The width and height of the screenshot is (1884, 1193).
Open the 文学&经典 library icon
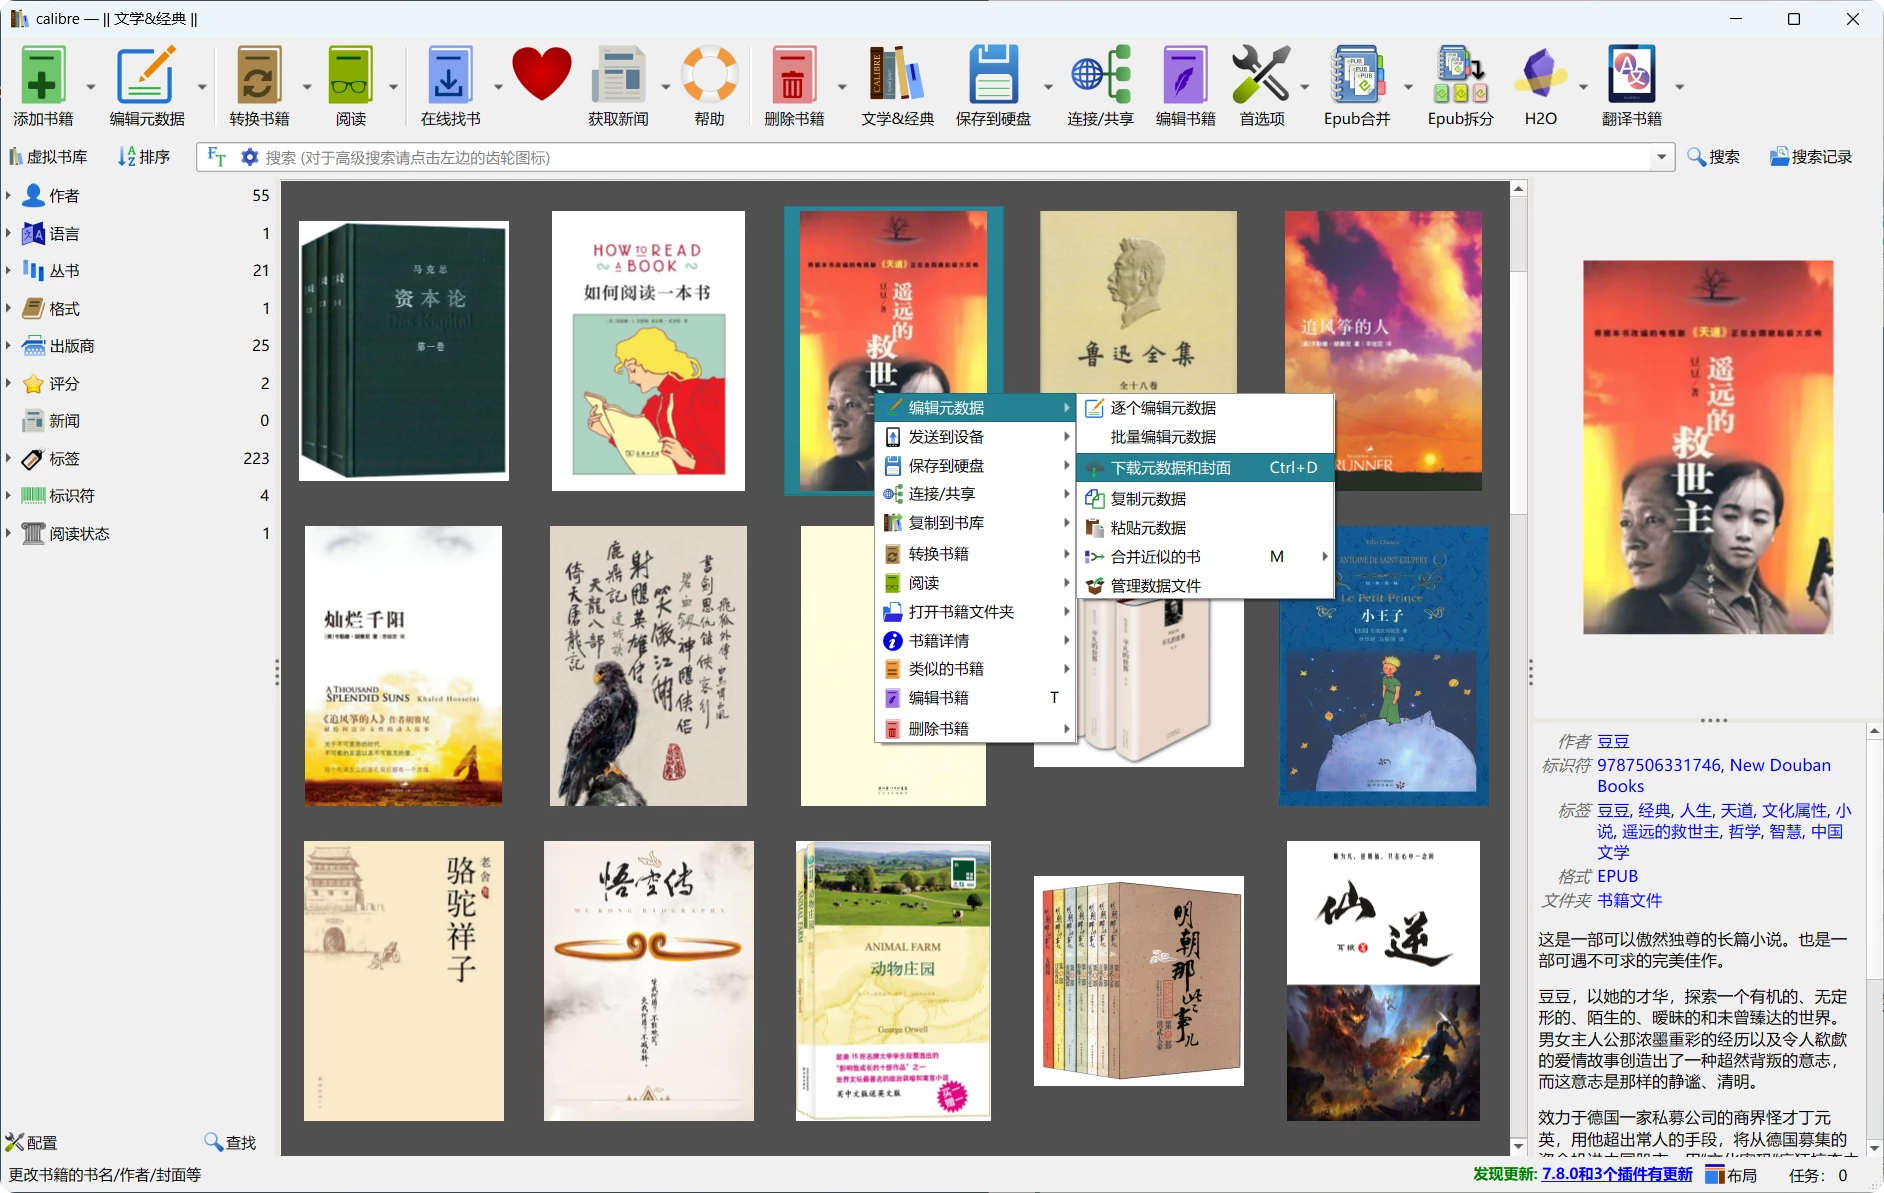pos(897,75)
